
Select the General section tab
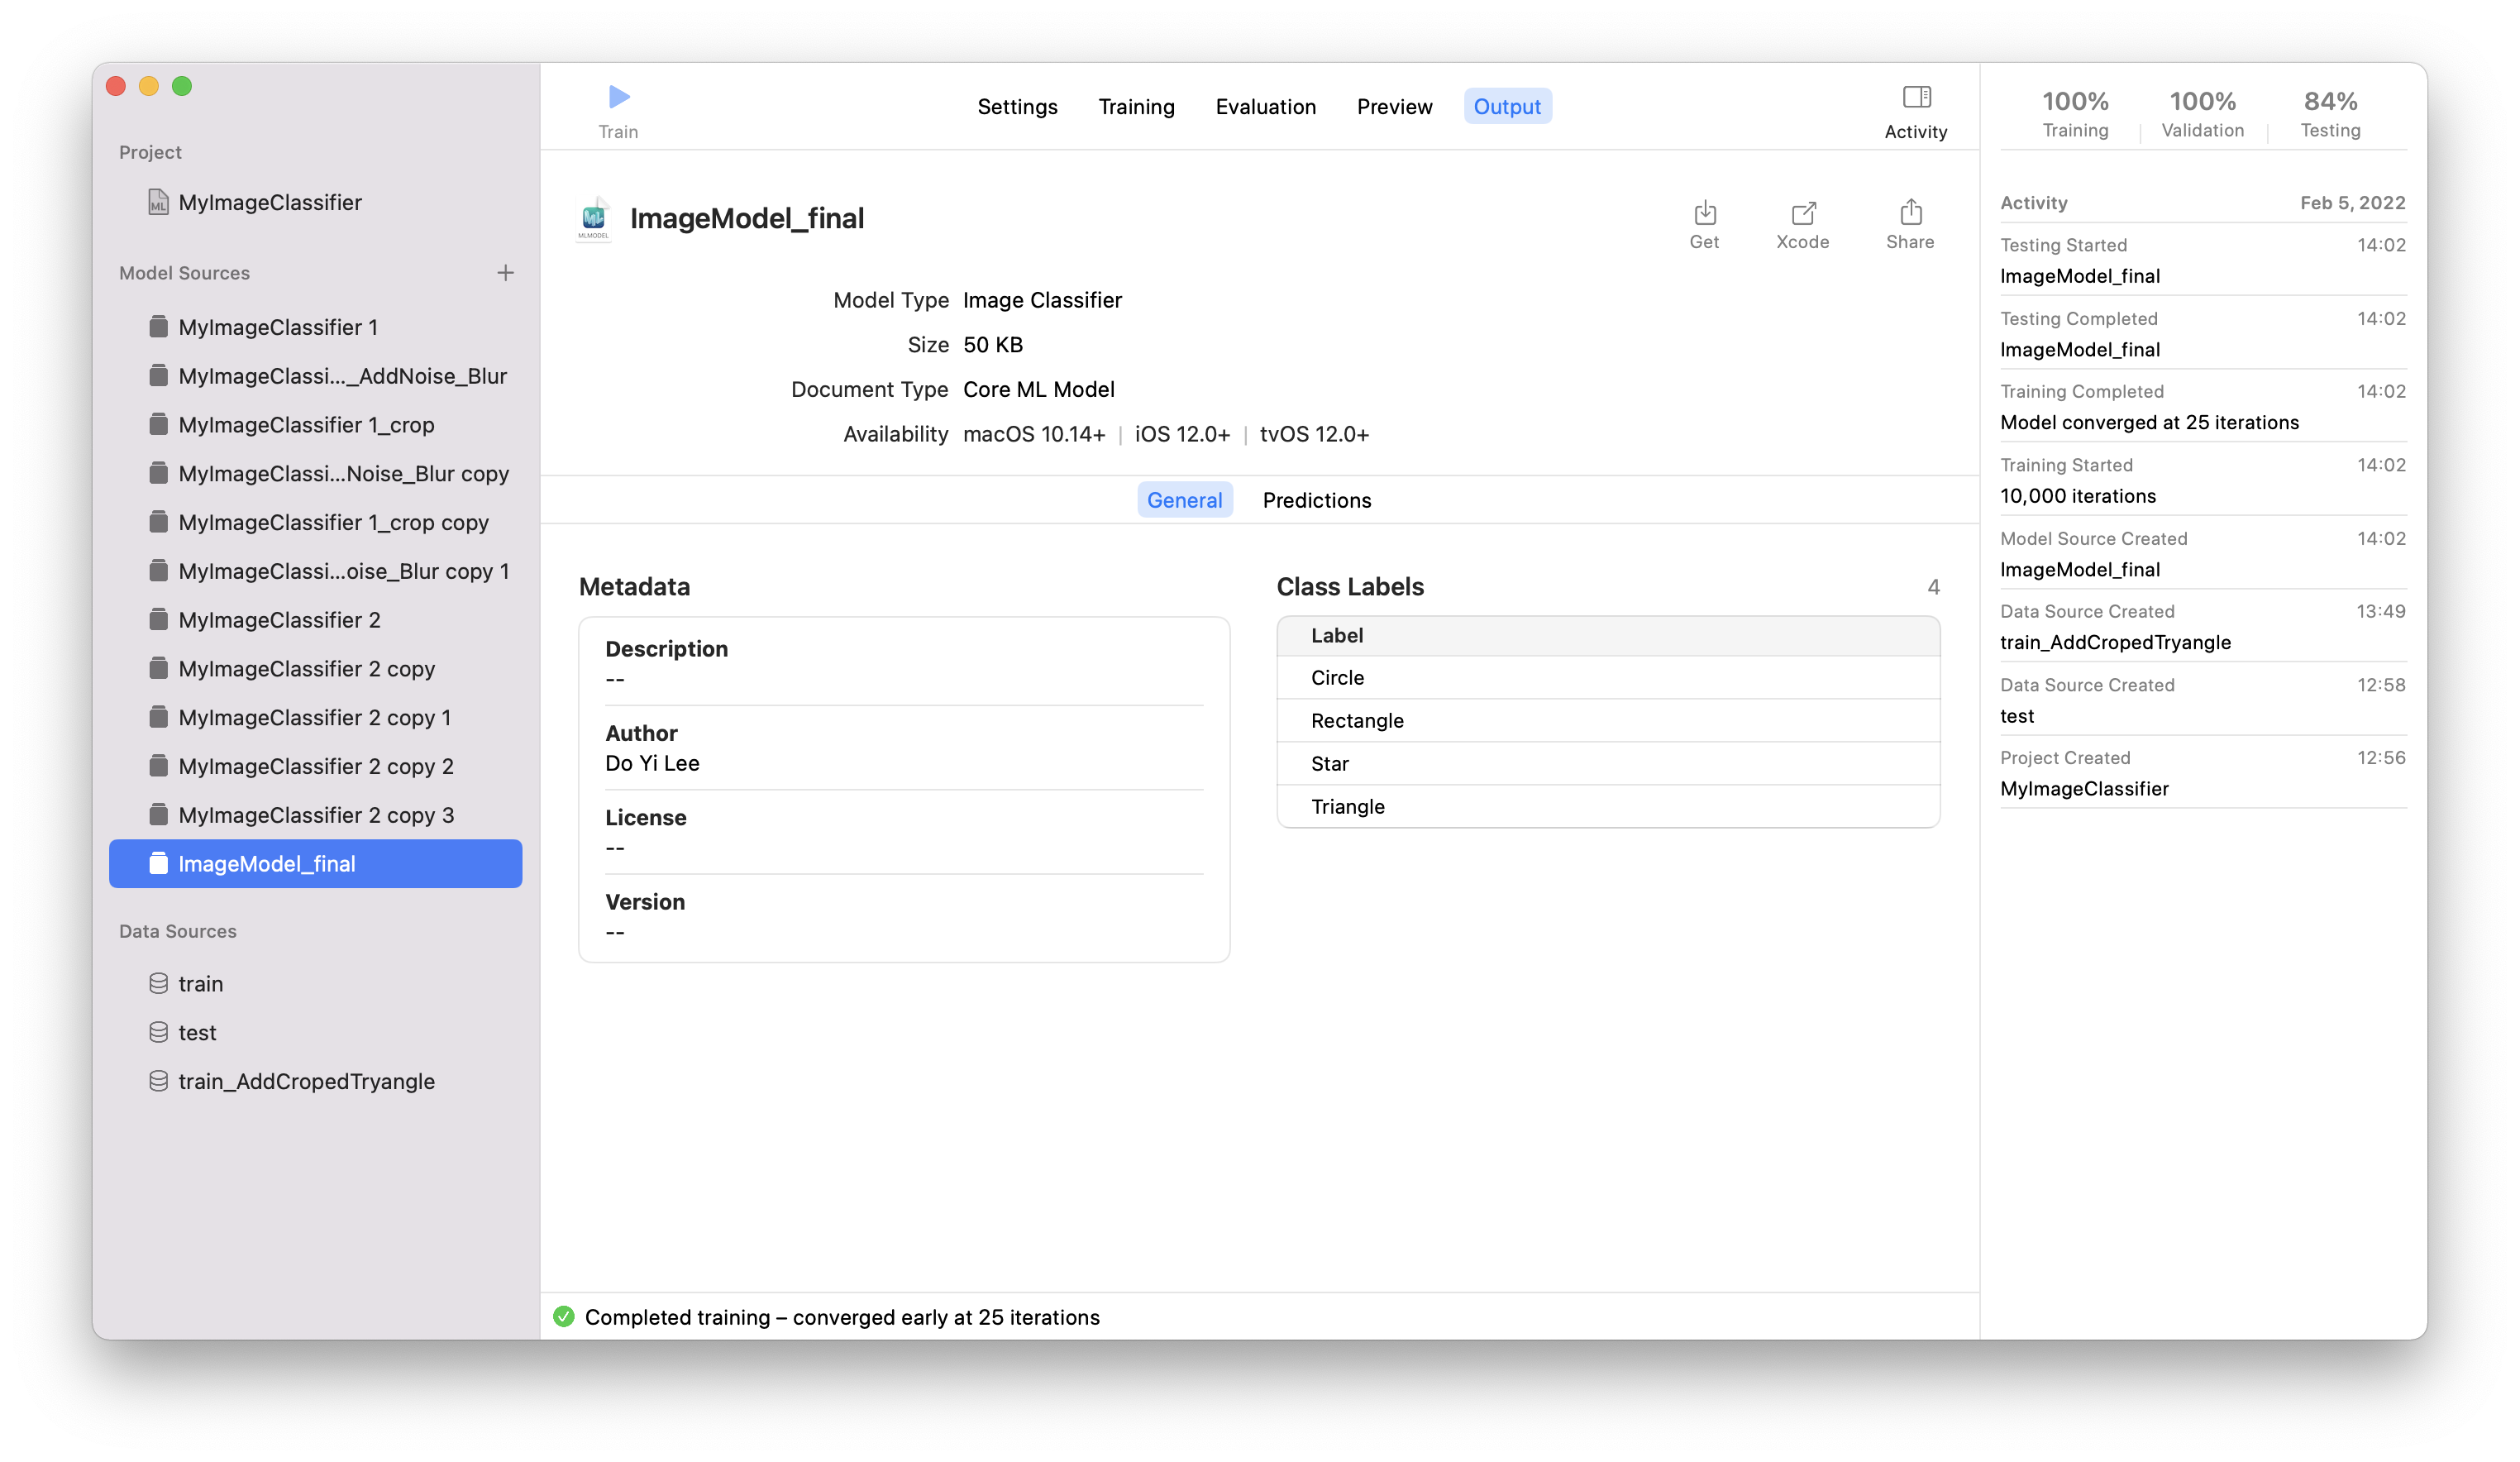point(1184,500)
